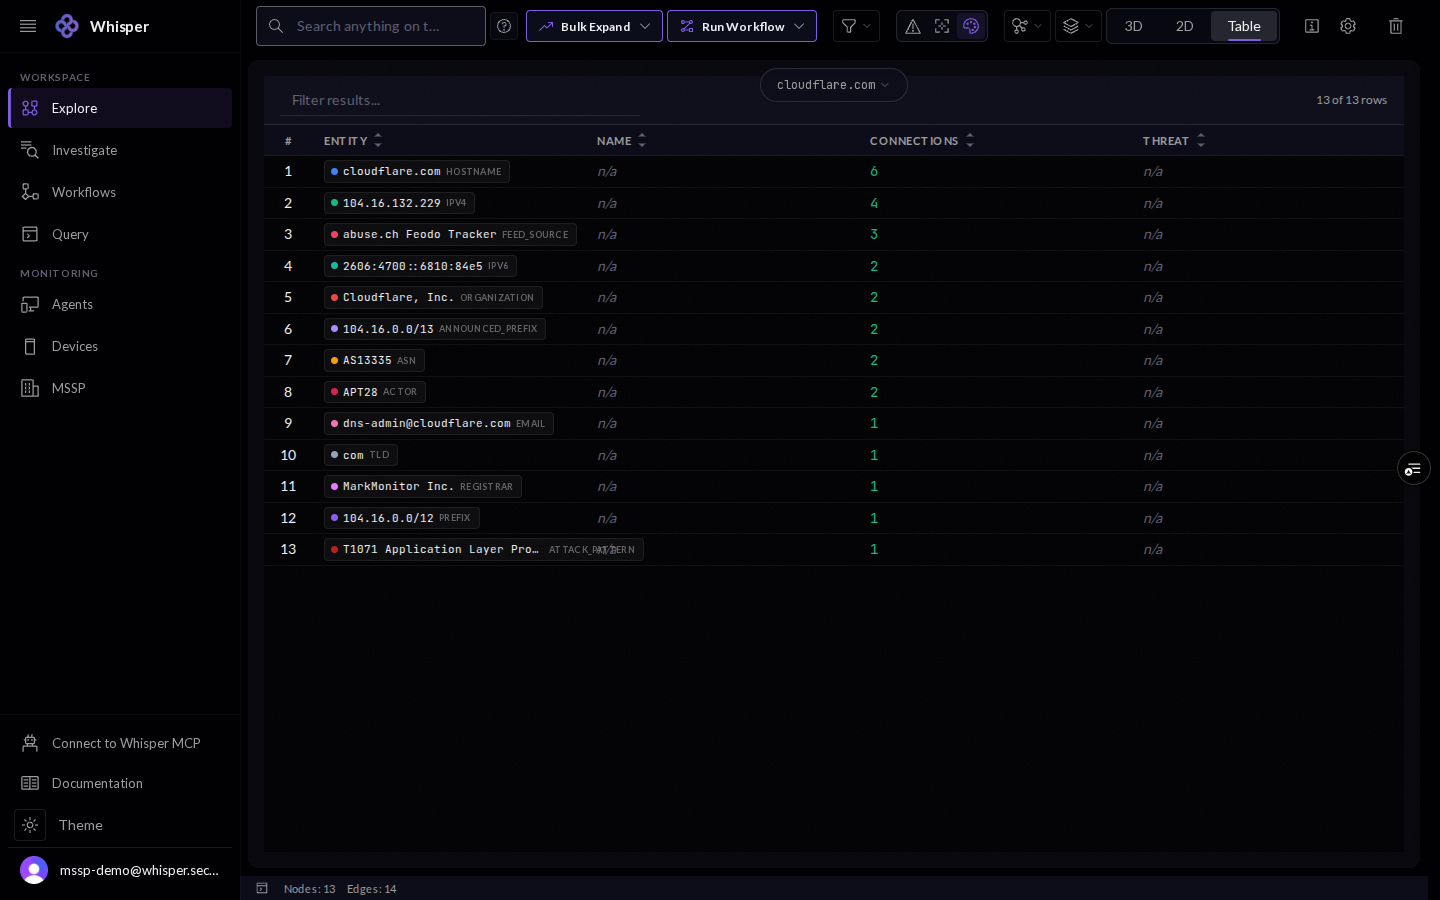Focus the search anything input

coord(371,26)
